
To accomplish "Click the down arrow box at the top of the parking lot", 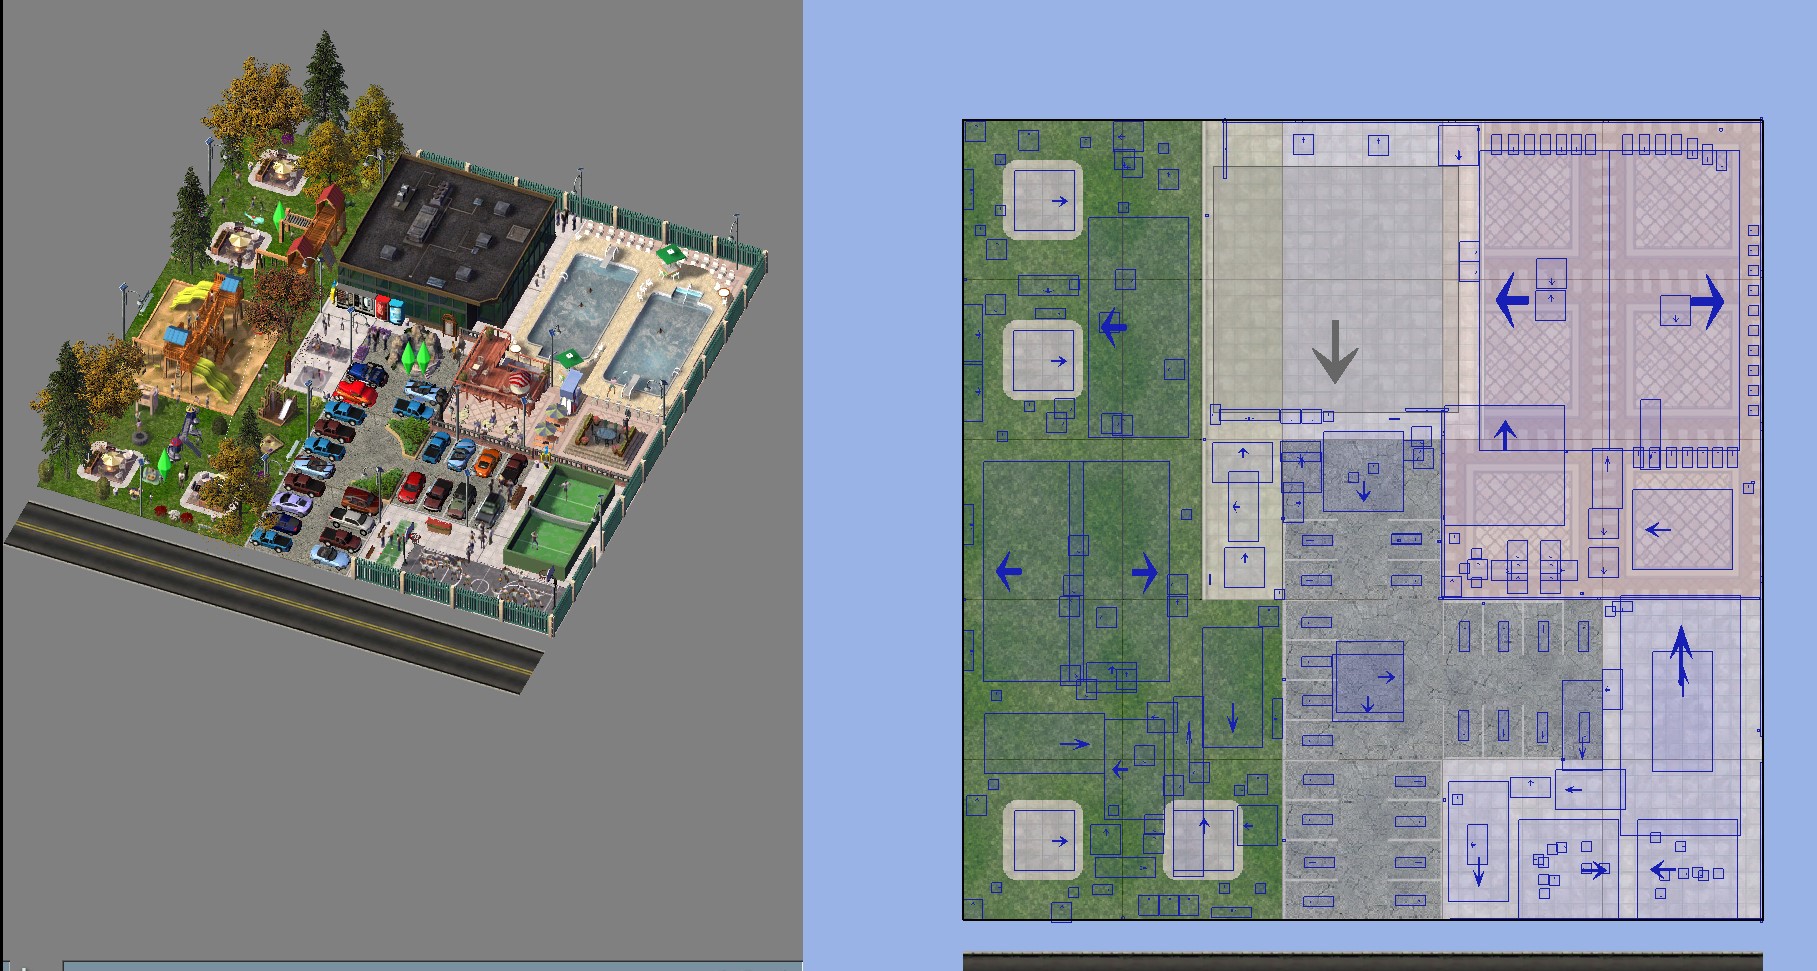I will tap(1362, 472).
